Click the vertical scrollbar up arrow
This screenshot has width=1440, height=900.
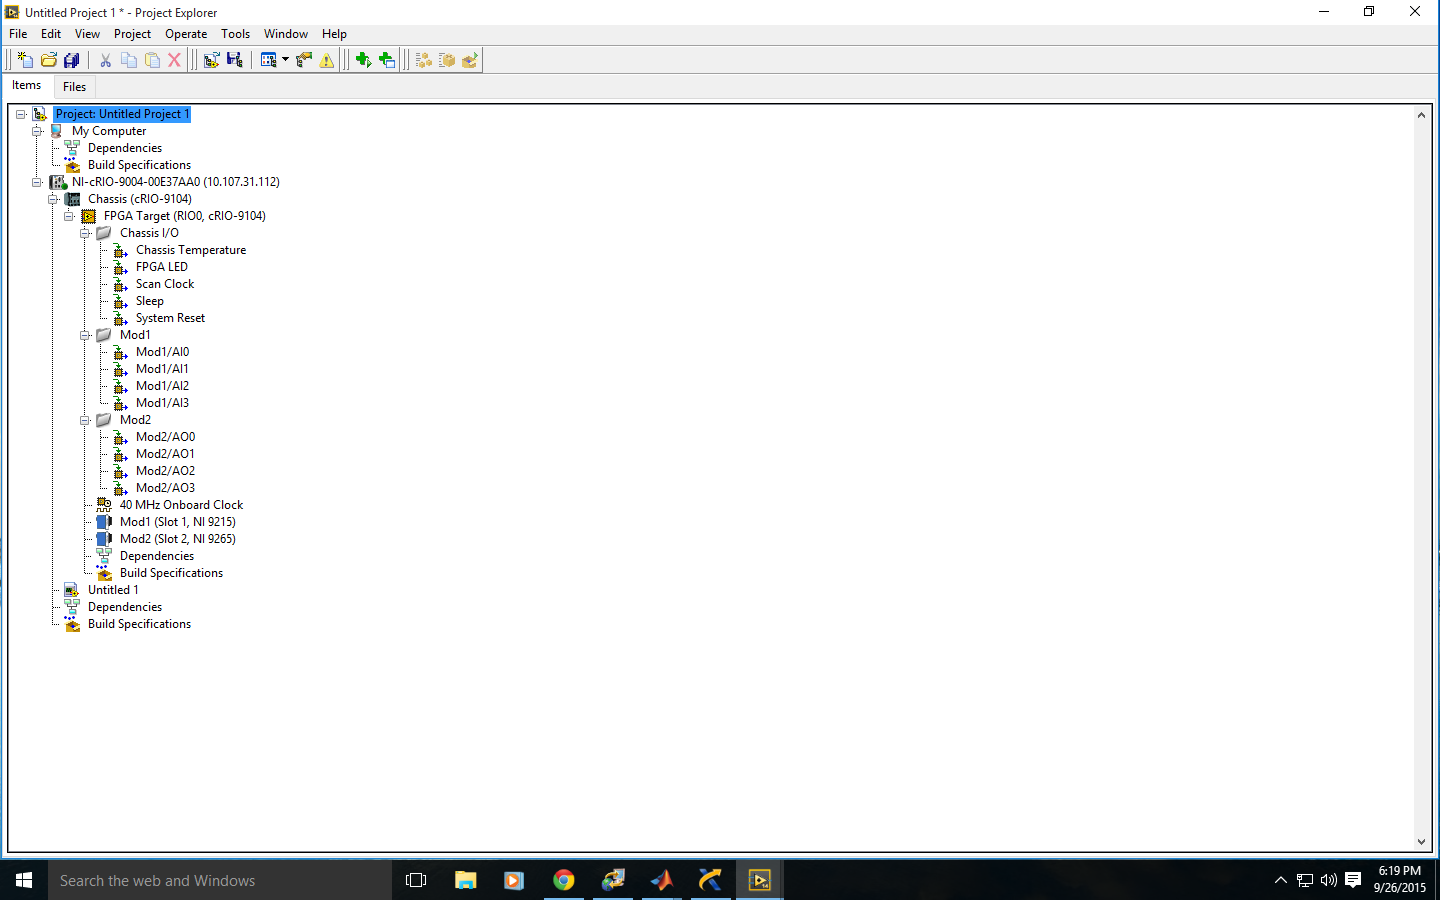[1421, 115]
